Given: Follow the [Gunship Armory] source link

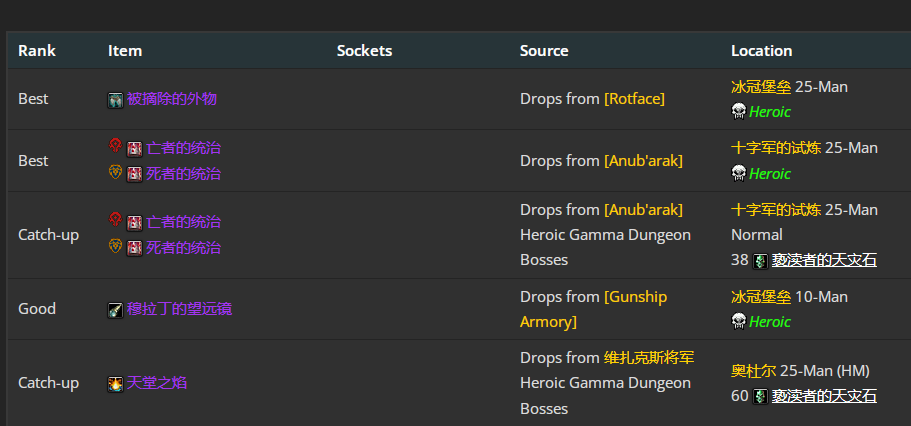Looking at the screenshot, I should pos(593,309).
